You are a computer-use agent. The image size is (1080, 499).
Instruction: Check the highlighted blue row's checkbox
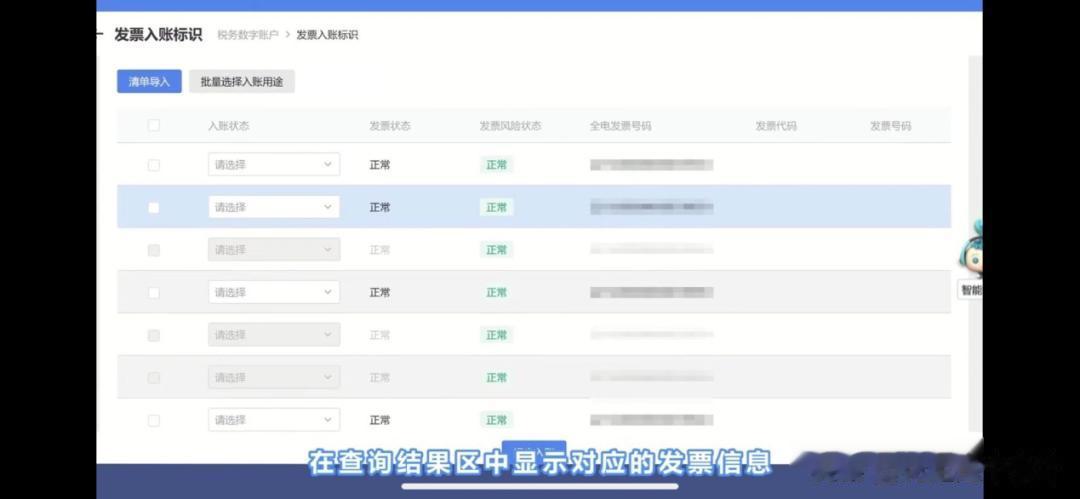(154, 207)
